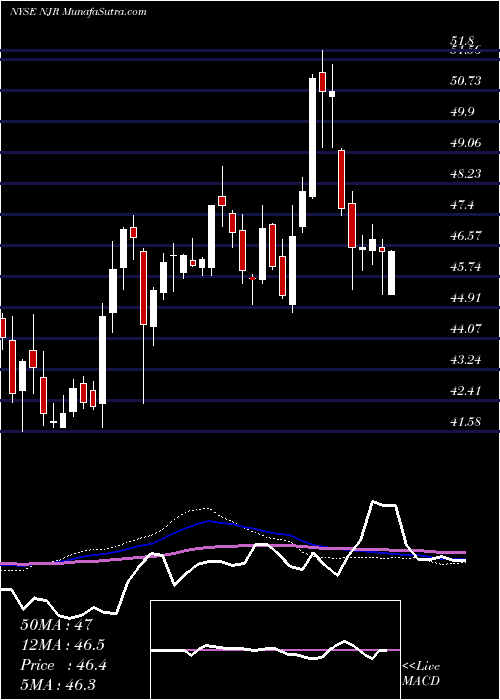Click the NYSE NJR MunafaSutra.com title text
The height and width of the screenshot is (700, 500).
(78, 12)
